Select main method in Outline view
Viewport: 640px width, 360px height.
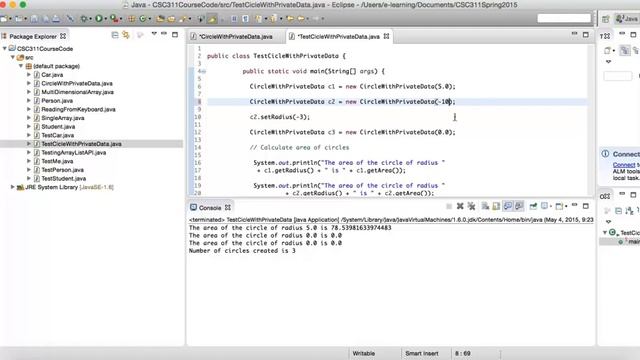tap(630, 242)
